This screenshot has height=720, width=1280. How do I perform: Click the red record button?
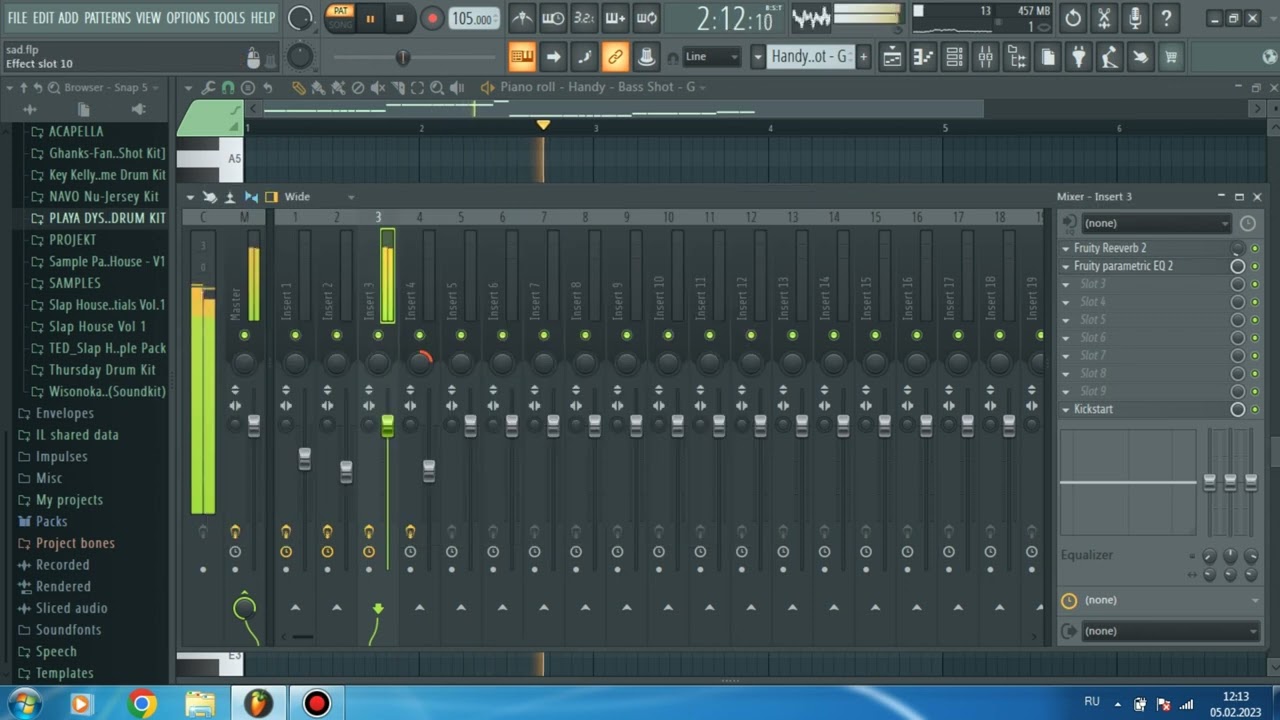point(432,18)
